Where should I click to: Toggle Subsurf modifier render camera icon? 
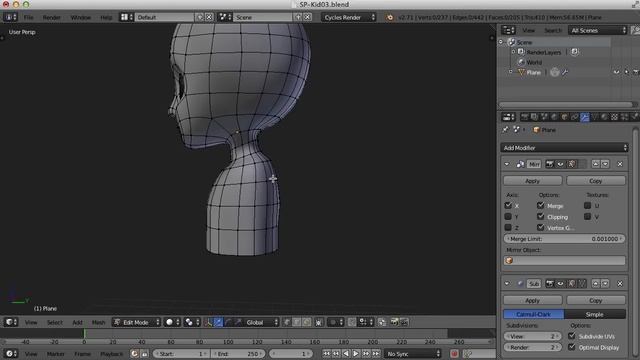tap(550, 283)
